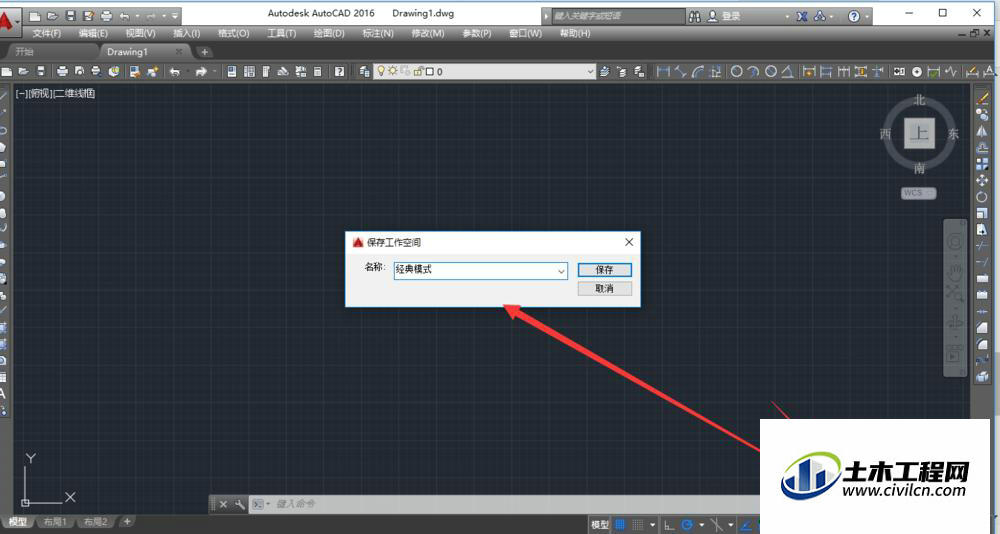This screenshot has width=1000, height=534.
Task: Open the layer dropdown list arrow
Action: [590, 71]
